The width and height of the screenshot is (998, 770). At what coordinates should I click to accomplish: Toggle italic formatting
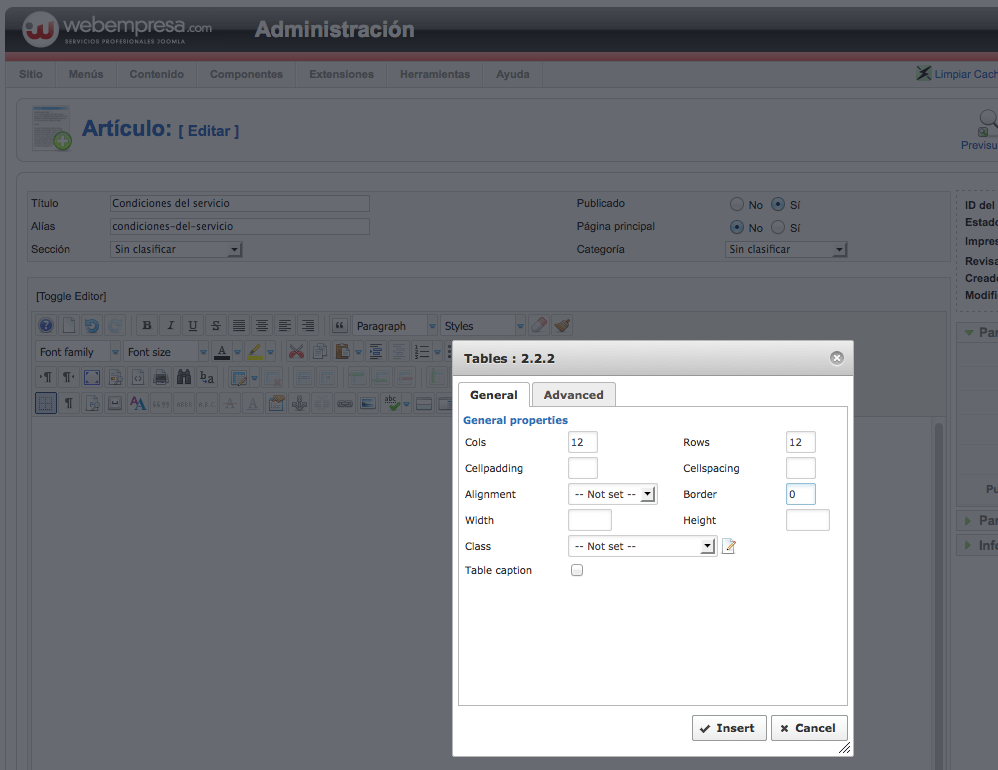coord(170,326)
